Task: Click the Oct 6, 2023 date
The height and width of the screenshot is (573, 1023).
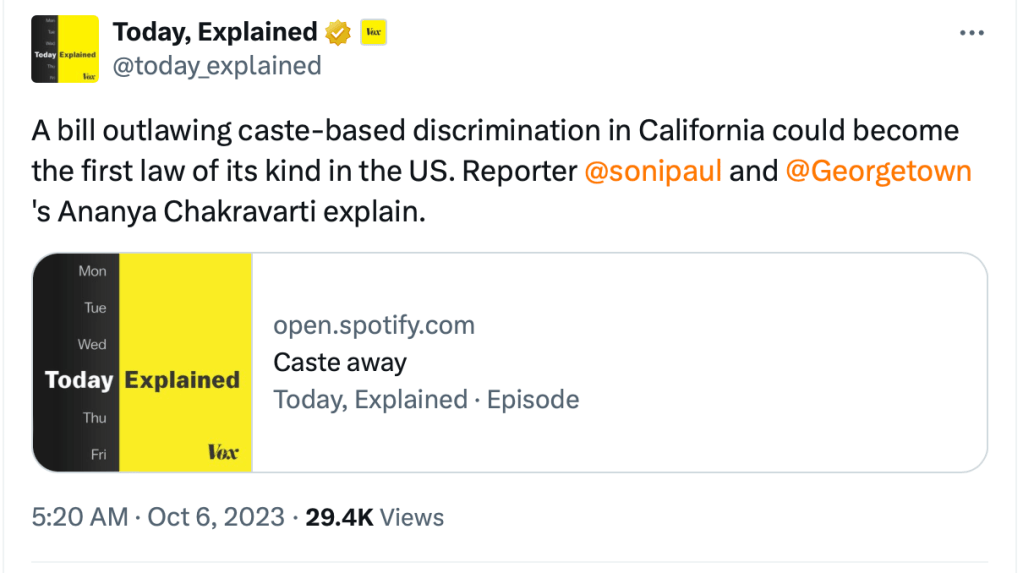Action: [216, 517]
